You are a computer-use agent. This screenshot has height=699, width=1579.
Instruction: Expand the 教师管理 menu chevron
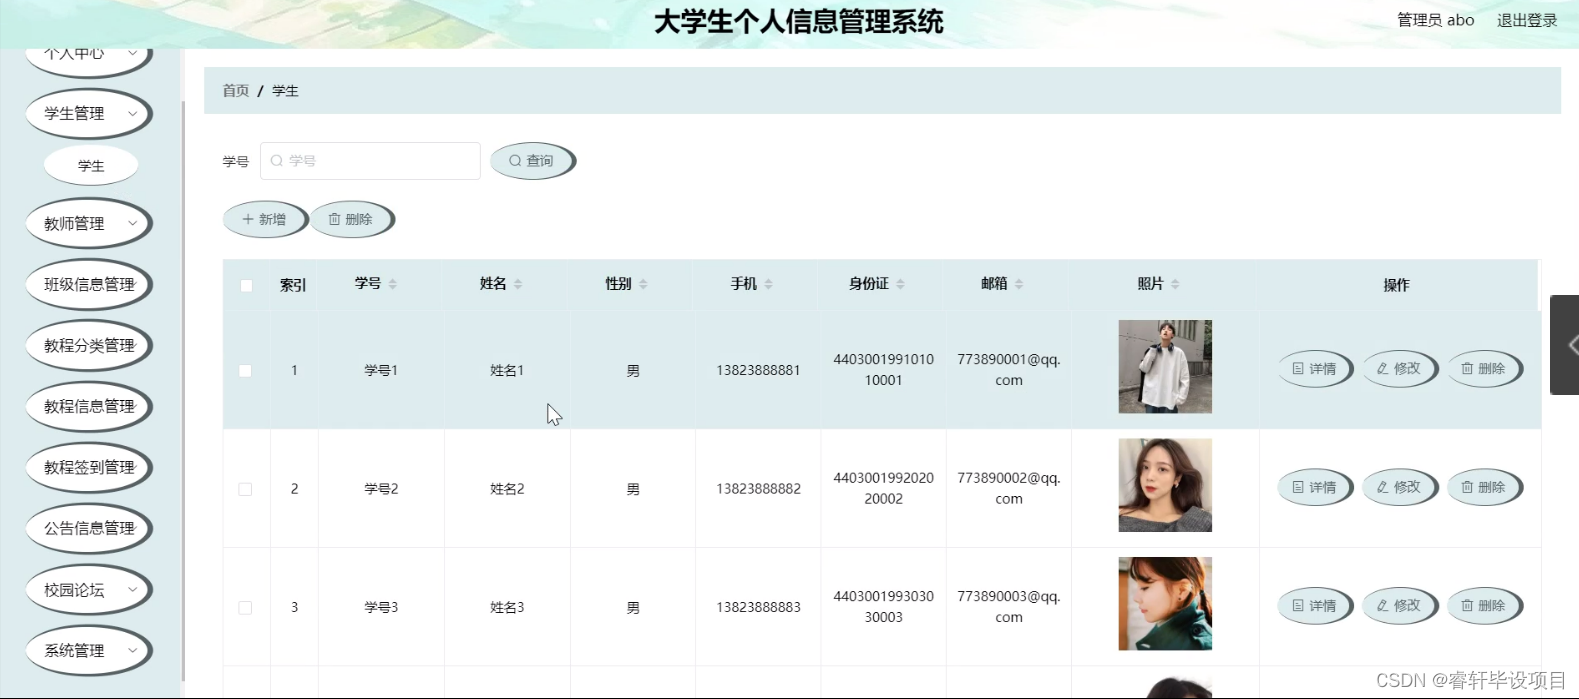point(132,223)
